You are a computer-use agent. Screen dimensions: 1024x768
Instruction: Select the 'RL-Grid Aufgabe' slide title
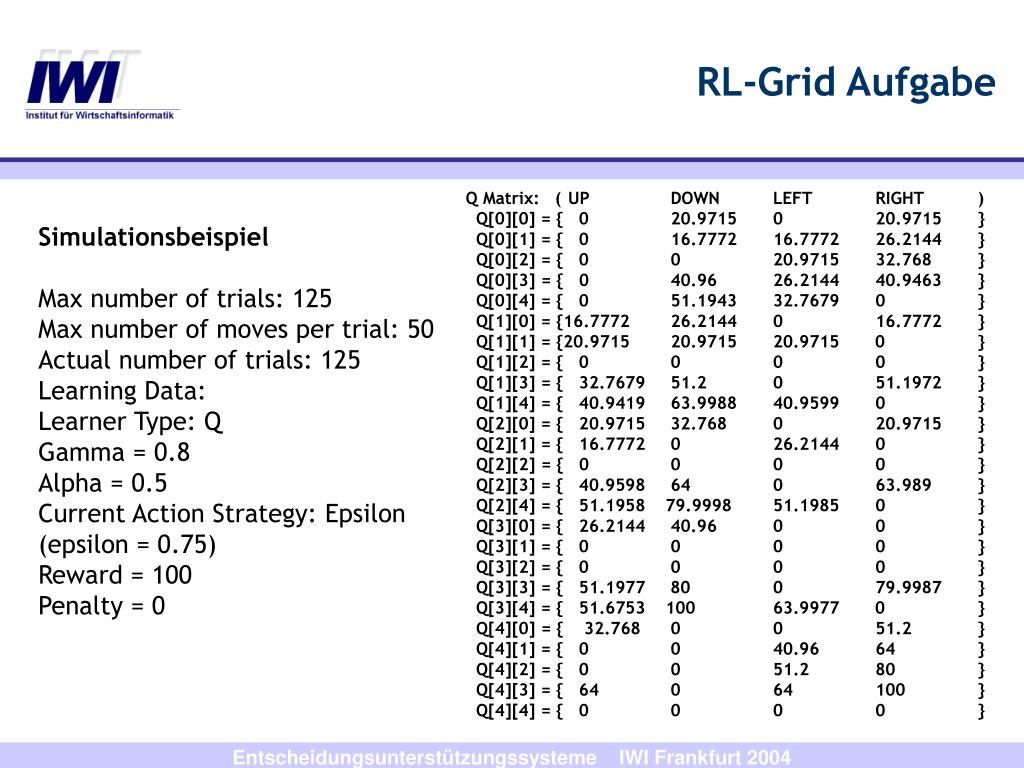point(846,84)
